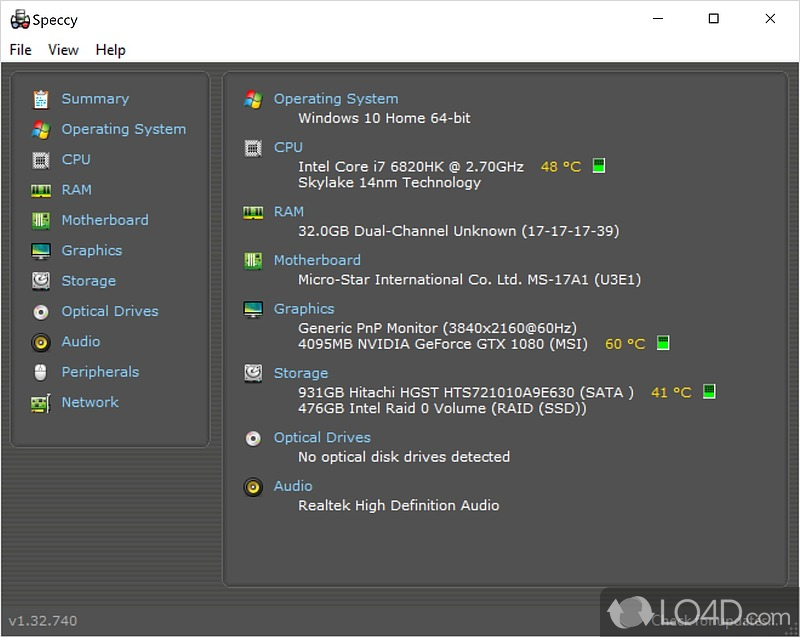Follow the Storage heading link in summary
This screenshot has height=637, width=800.
(301, 373)
